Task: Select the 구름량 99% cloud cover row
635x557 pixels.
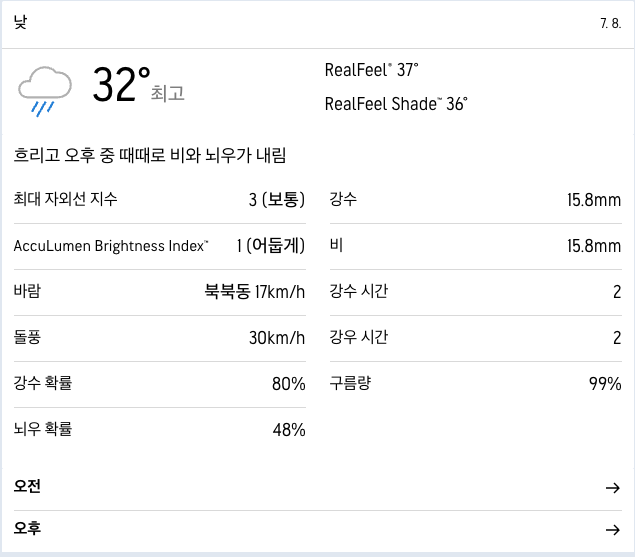Action: pyautogui.click(x=476, y=384)
